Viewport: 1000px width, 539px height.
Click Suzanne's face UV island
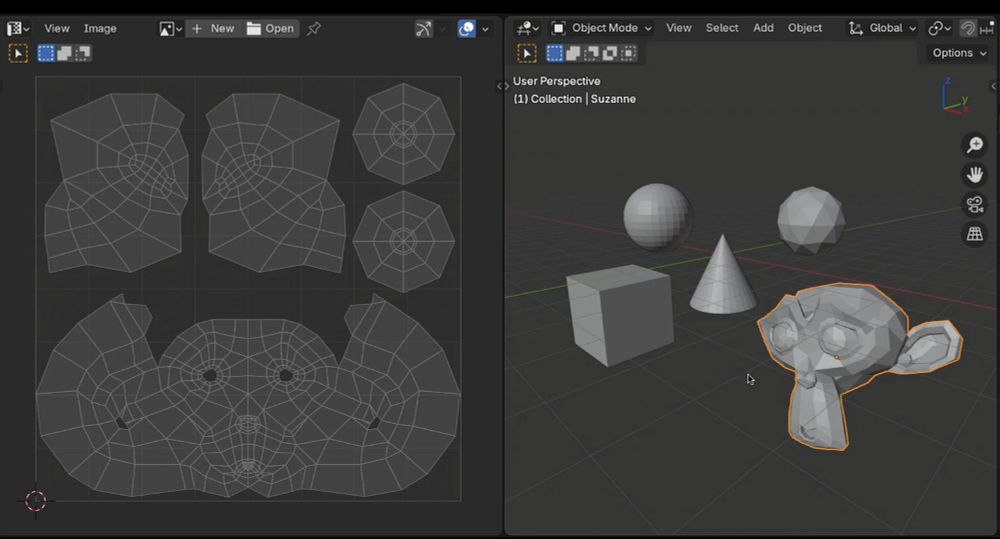[248, 395]
